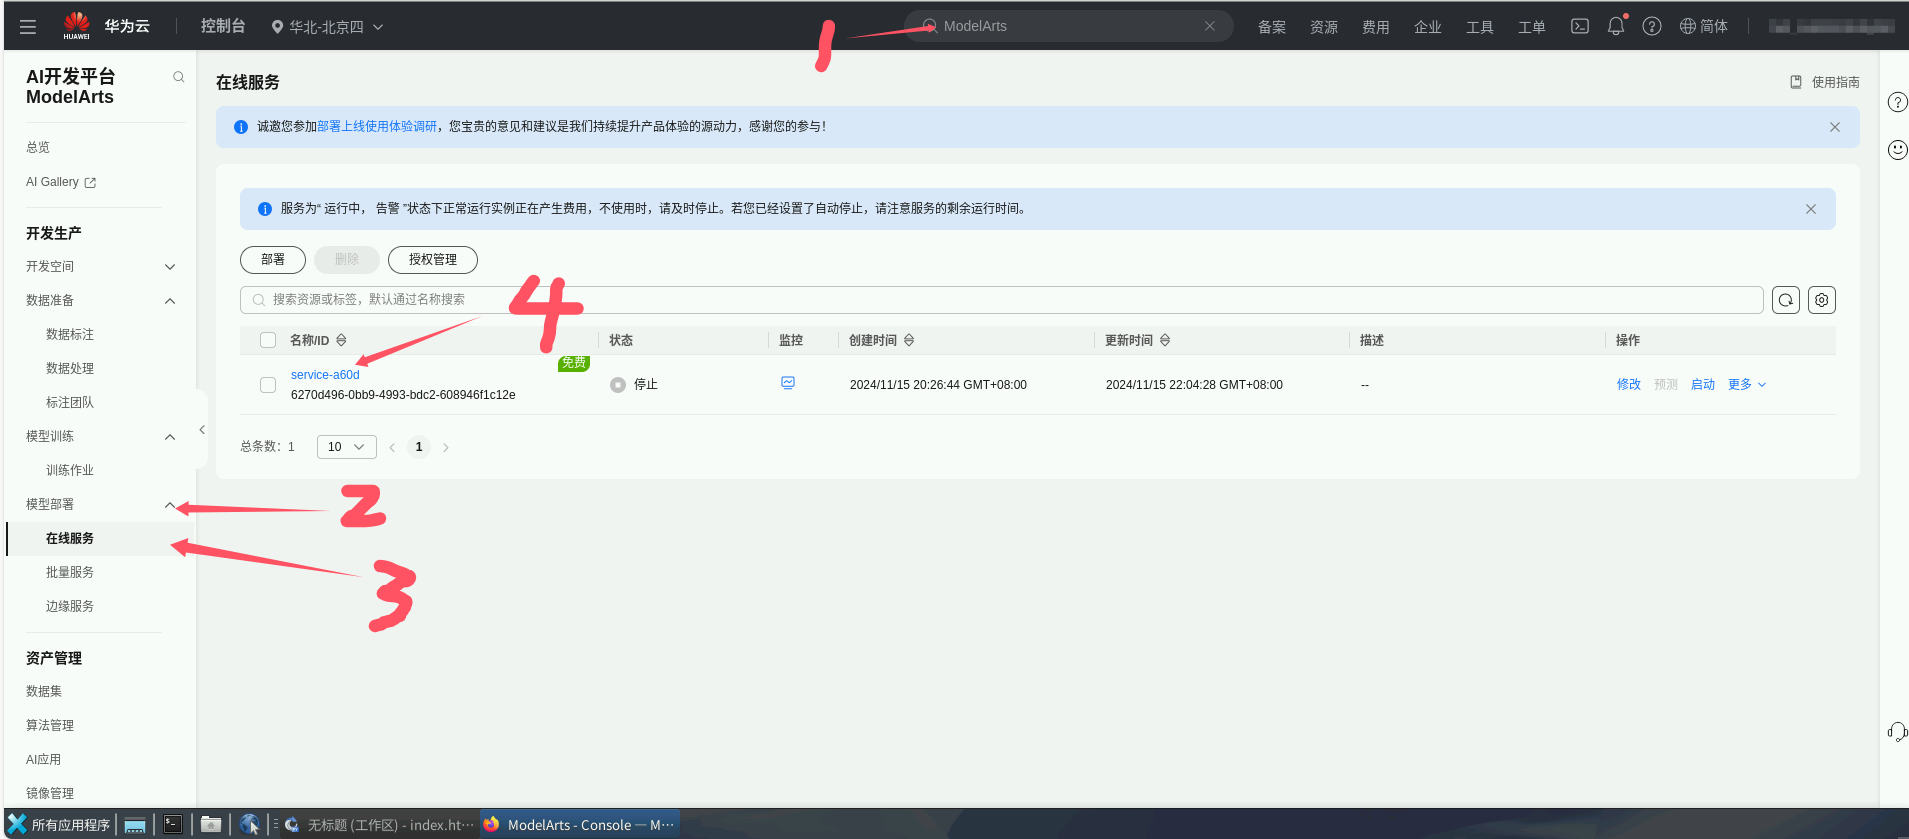This screenshot has width=1909, height=839.
Task: Click 启动 to start service-a60d
Action: 1703,385
